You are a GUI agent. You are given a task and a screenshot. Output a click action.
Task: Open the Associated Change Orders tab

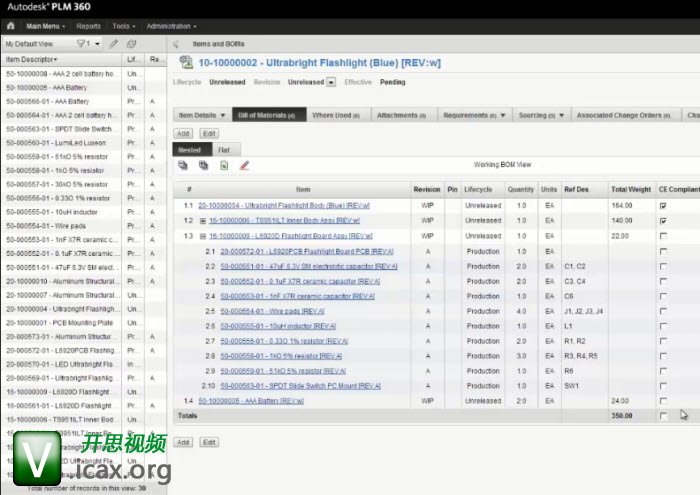pyautogui.click(x=623, y=115)
